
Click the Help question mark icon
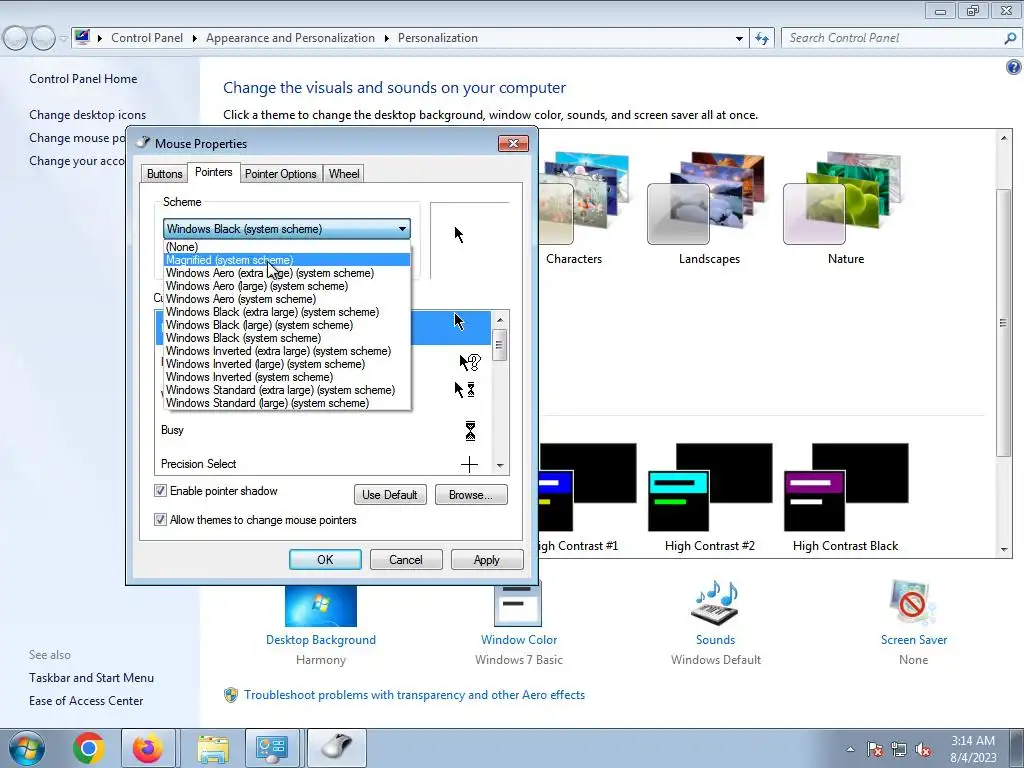pos(1014,67)
